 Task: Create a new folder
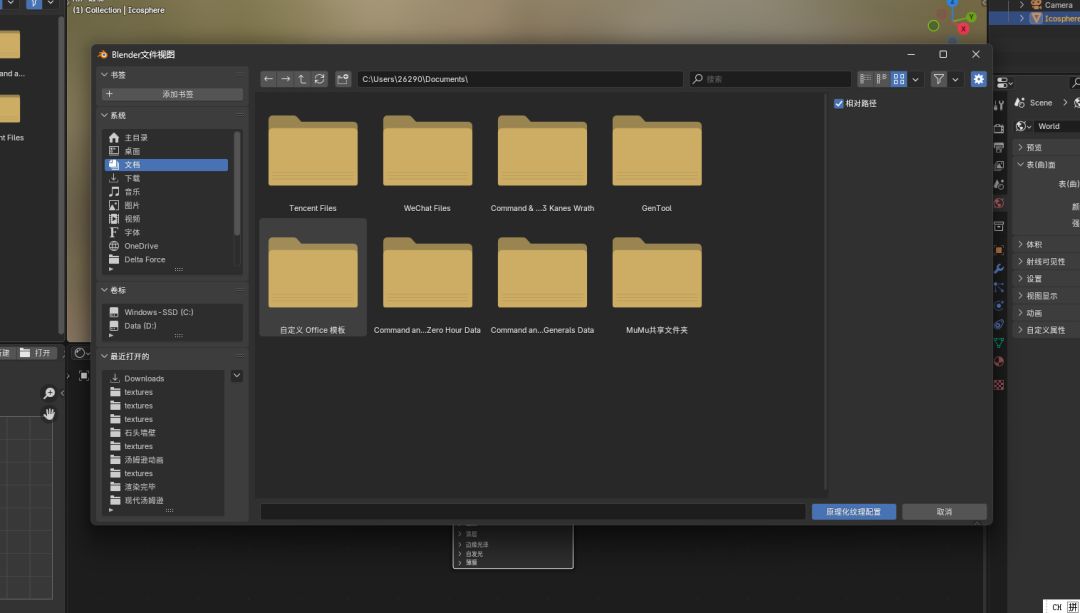click(x=343, y=79)
